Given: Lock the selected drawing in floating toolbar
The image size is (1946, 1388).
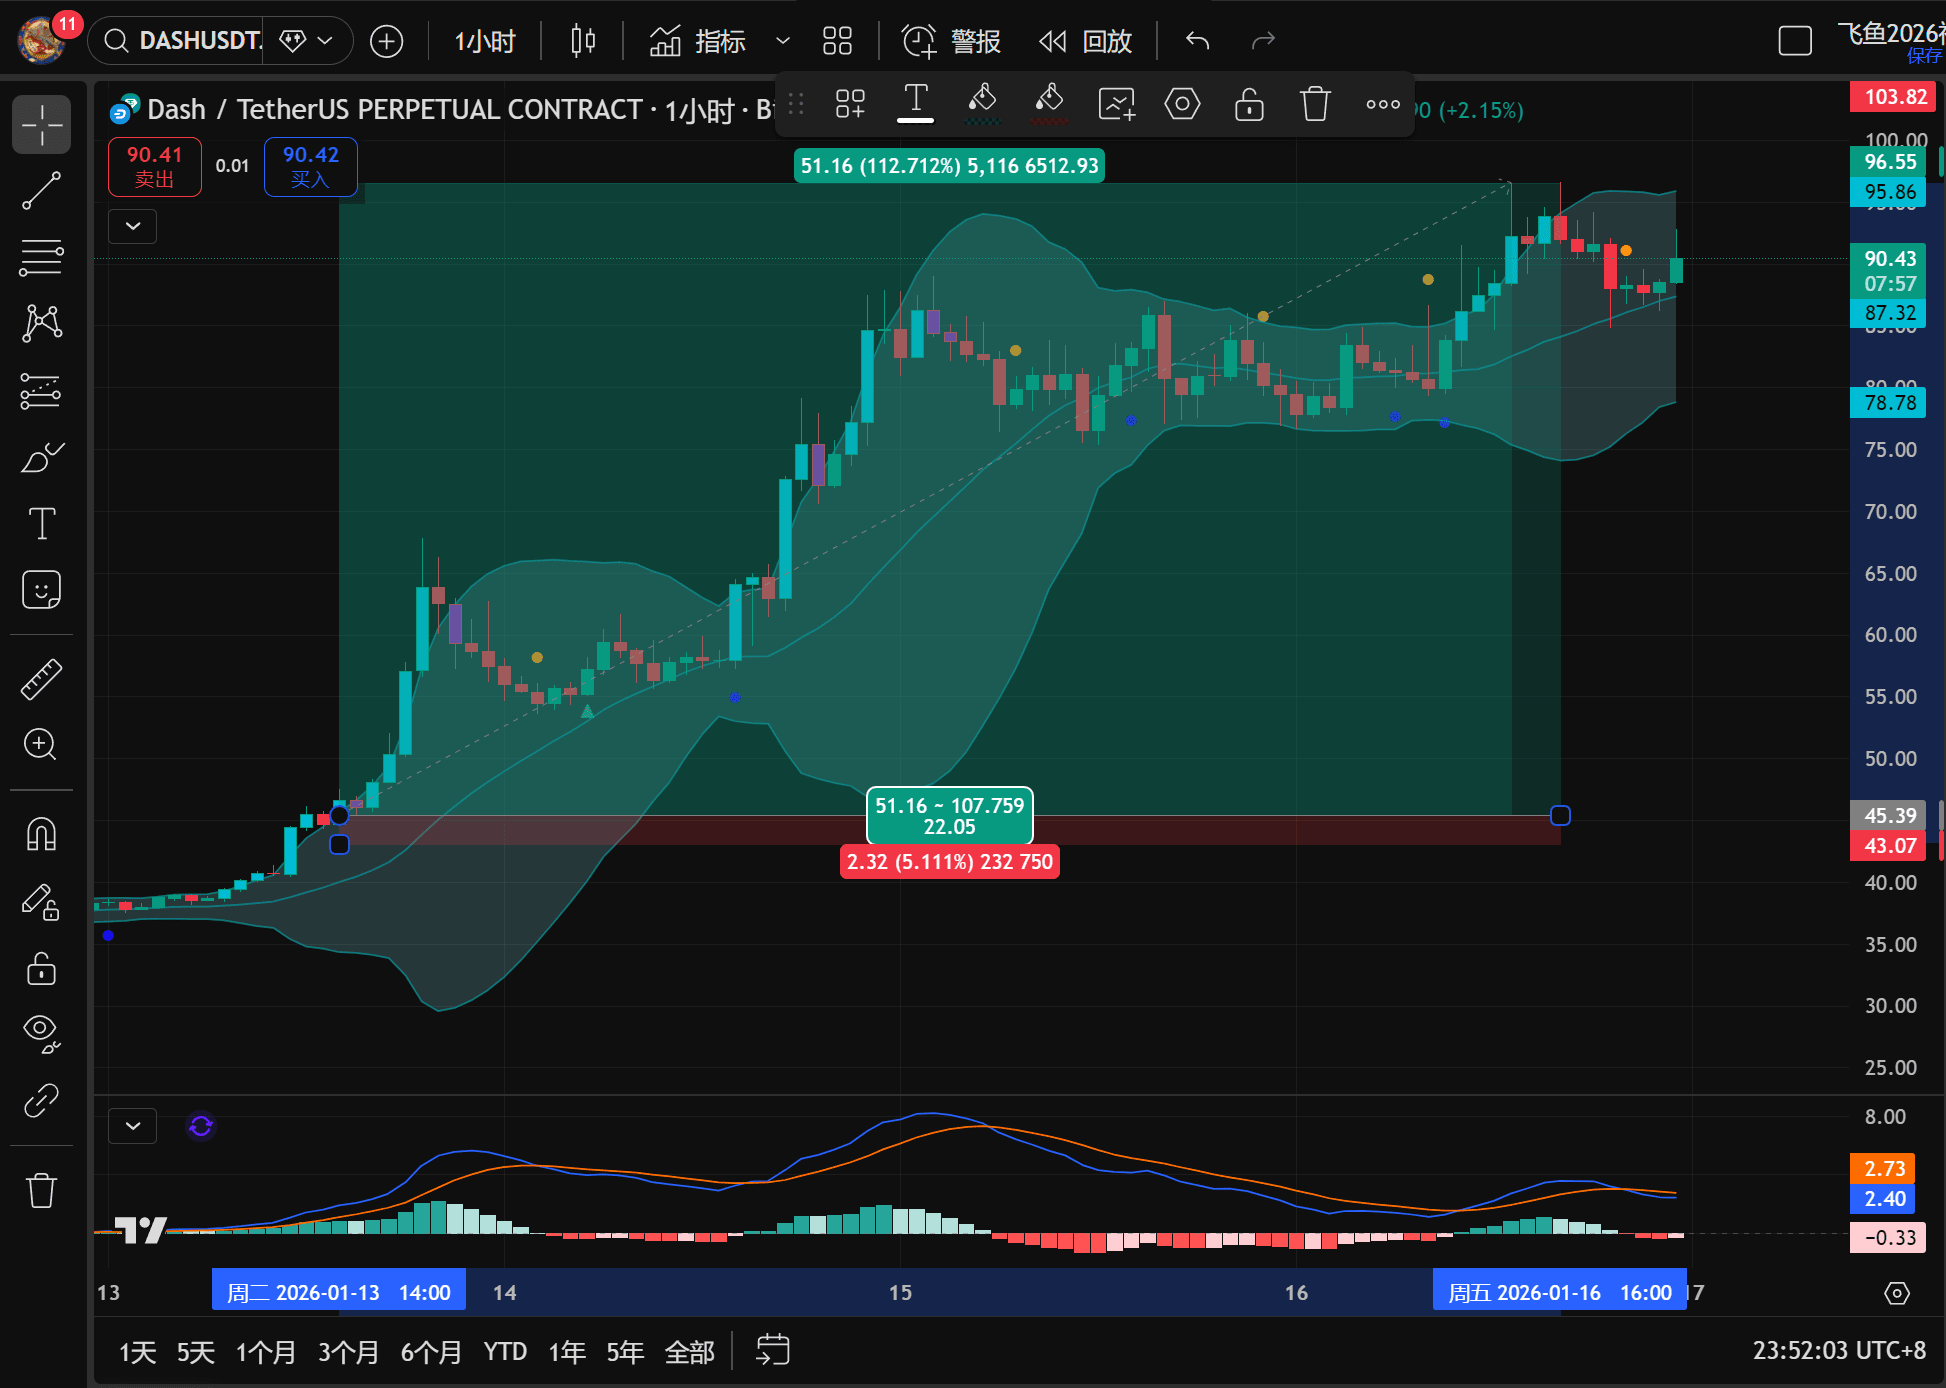Looking at the screenshot, I should [1249, 104].
